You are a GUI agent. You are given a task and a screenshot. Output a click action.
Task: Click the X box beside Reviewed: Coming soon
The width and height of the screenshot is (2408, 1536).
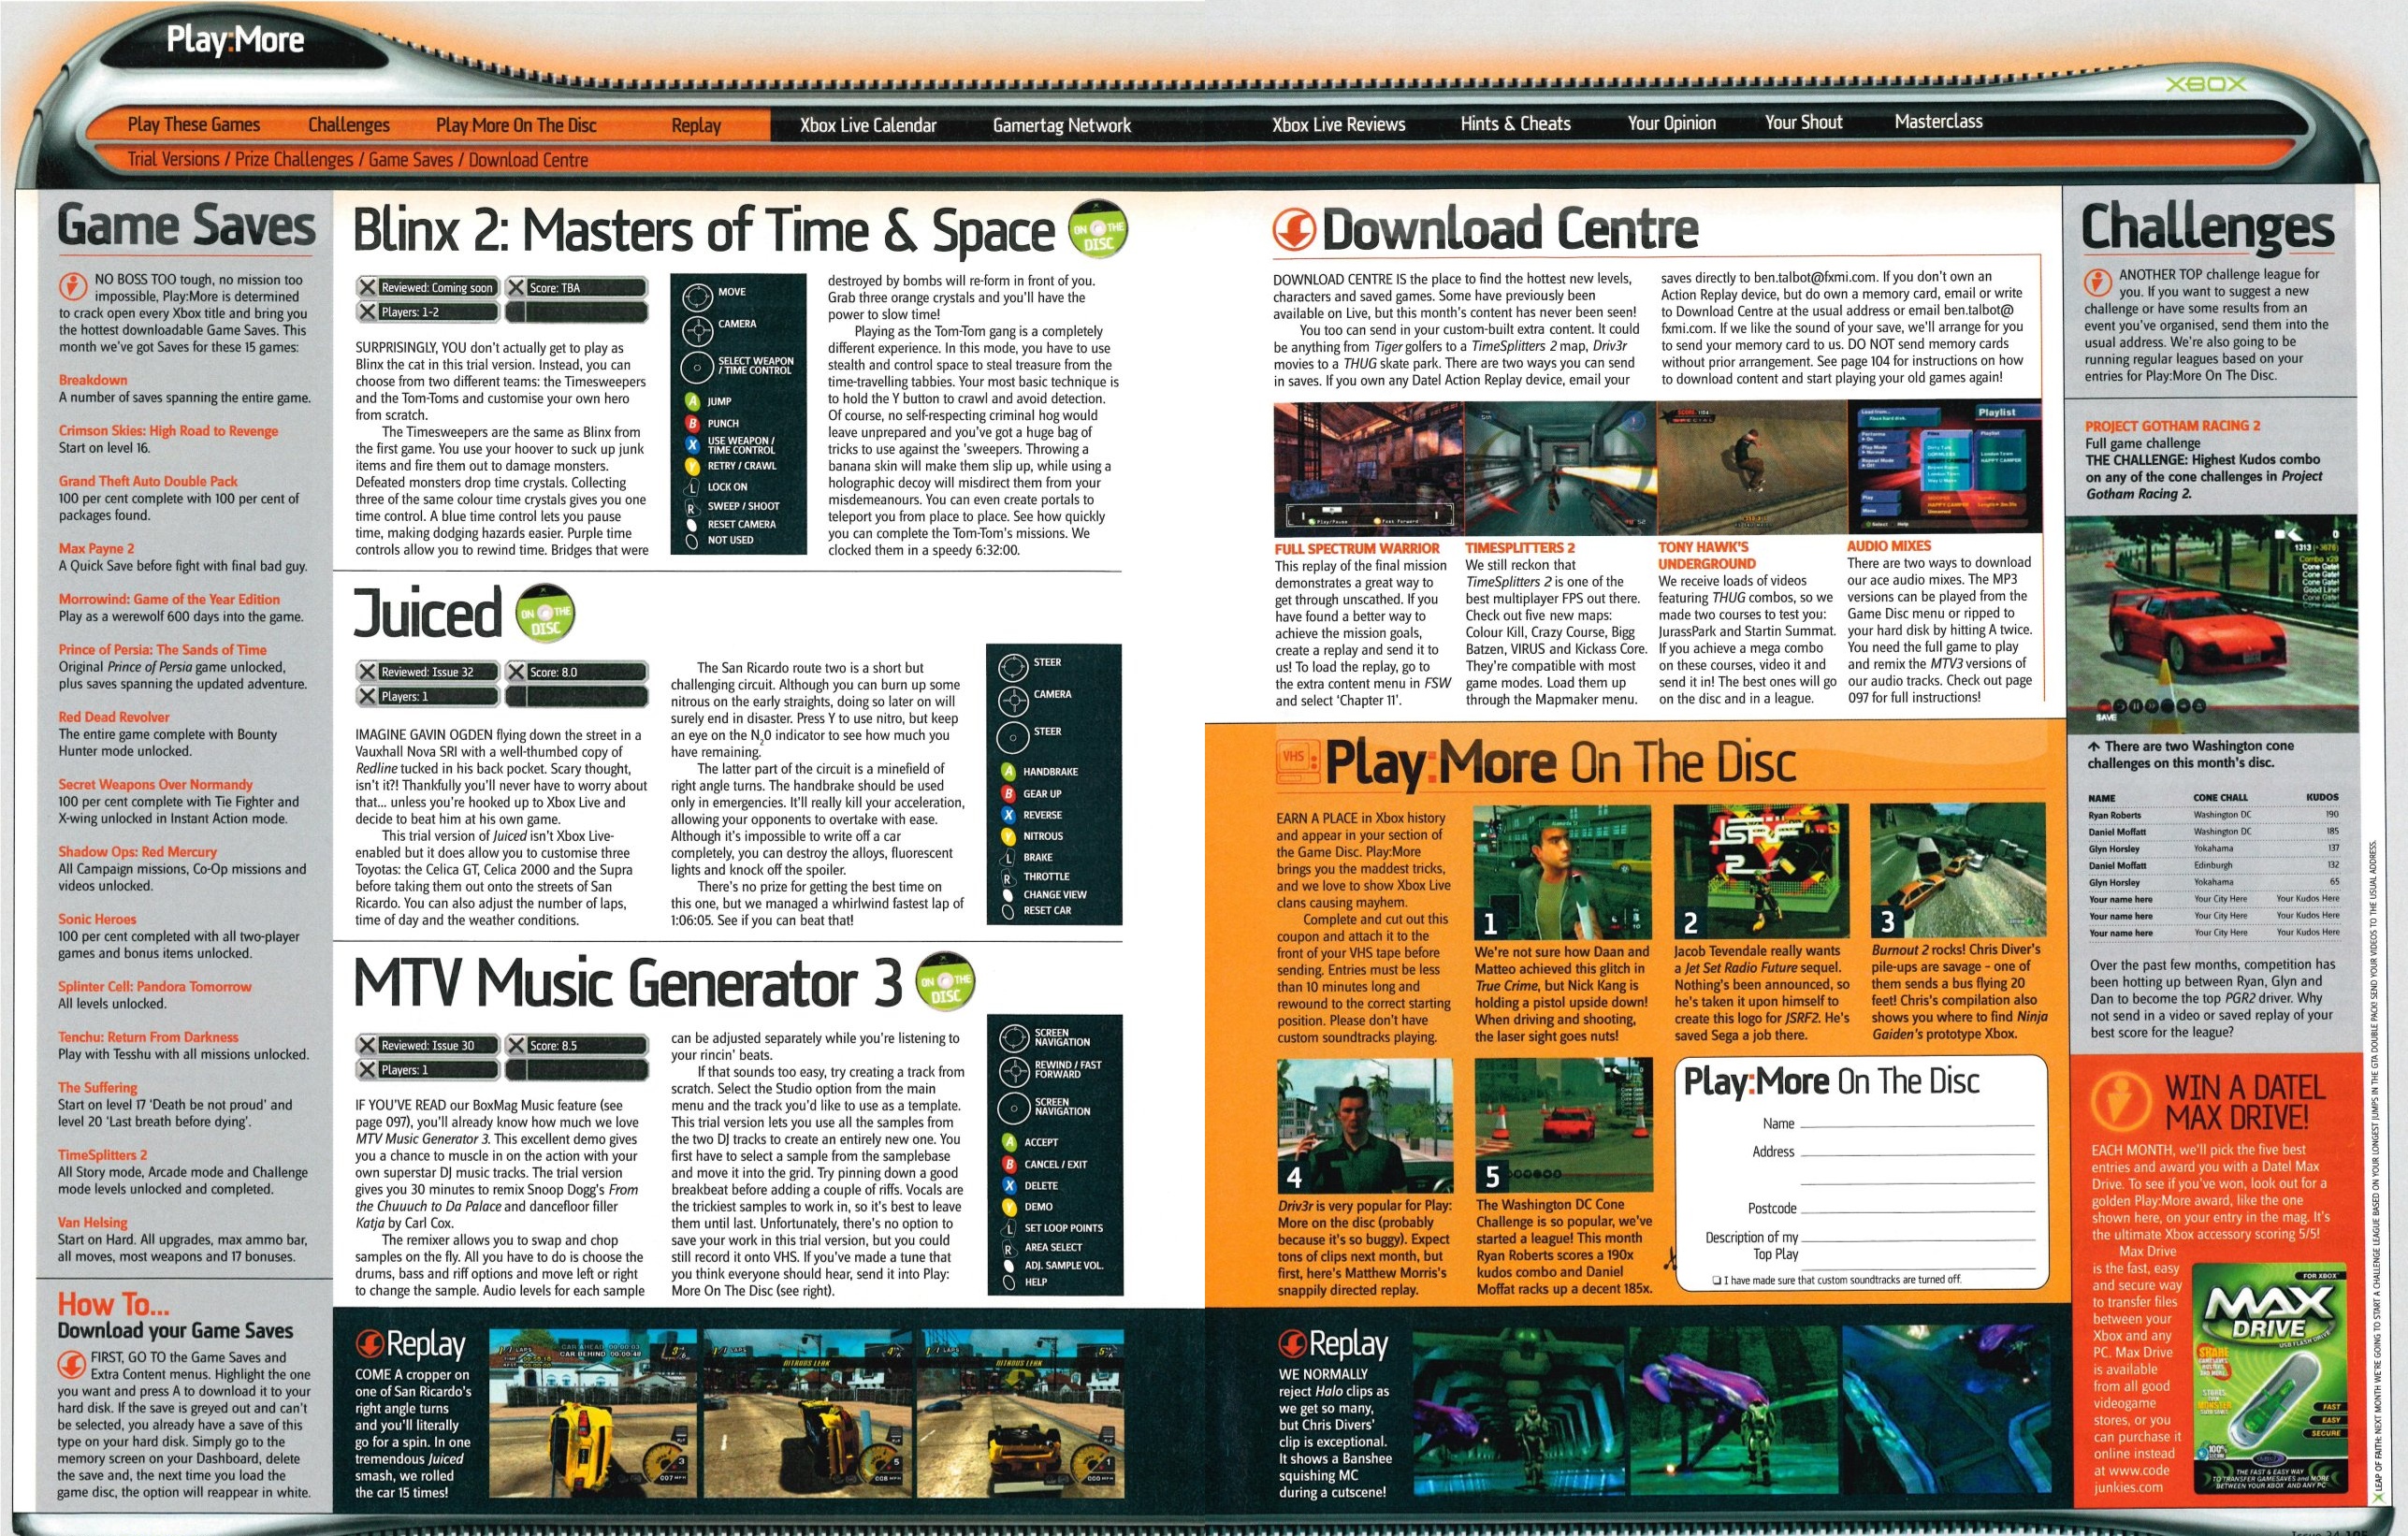tap(368, 288)
